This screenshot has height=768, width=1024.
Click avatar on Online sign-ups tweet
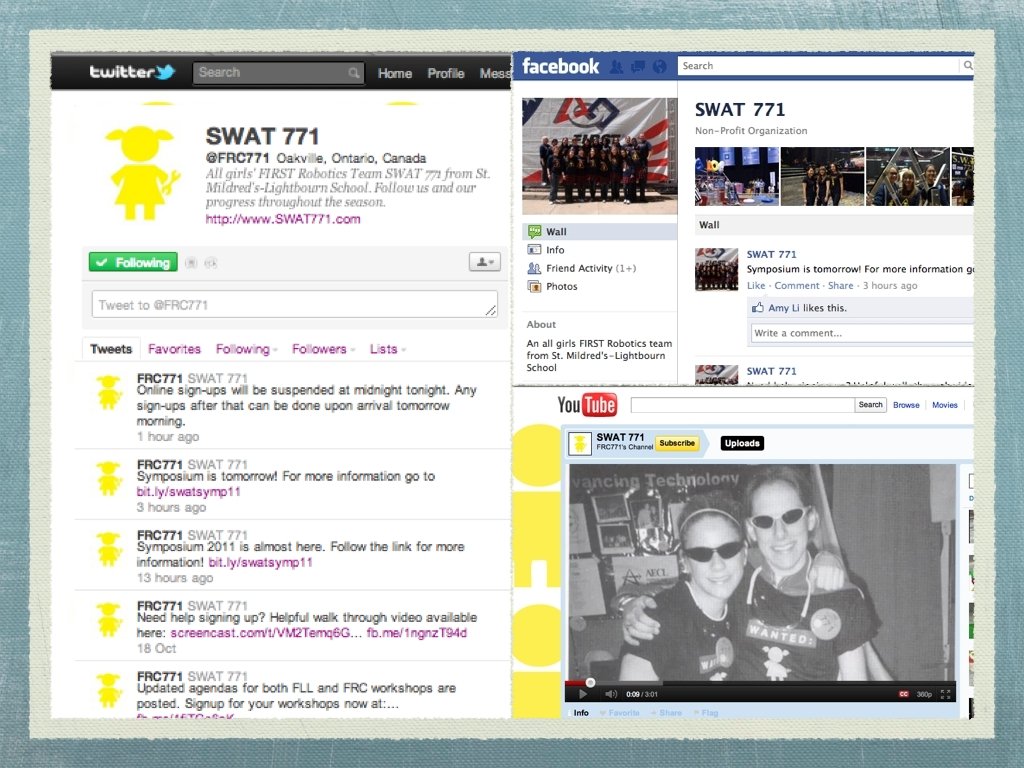[x=108, y=392]
